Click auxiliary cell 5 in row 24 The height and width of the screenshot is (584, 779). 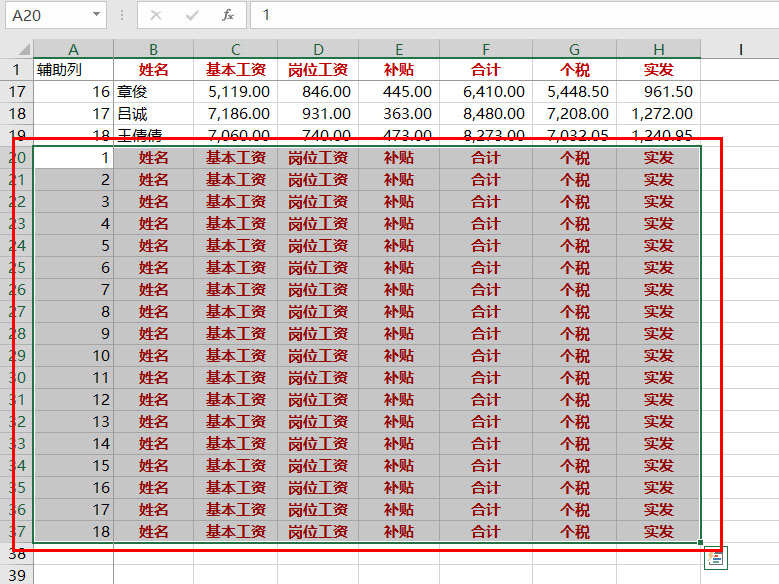[74, 246]
